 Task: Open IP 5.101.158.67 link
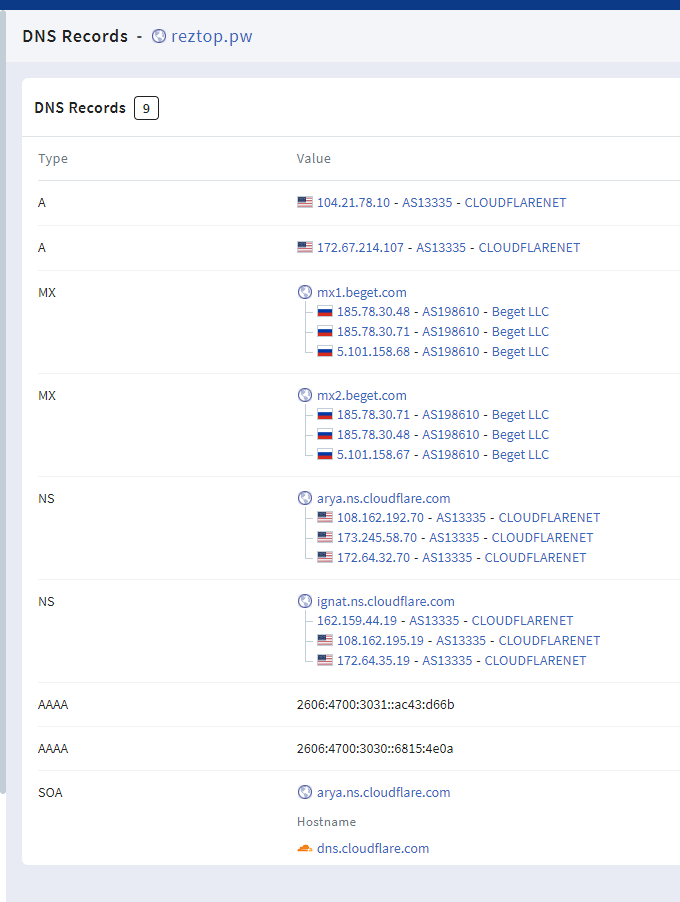tap(373, 454)
